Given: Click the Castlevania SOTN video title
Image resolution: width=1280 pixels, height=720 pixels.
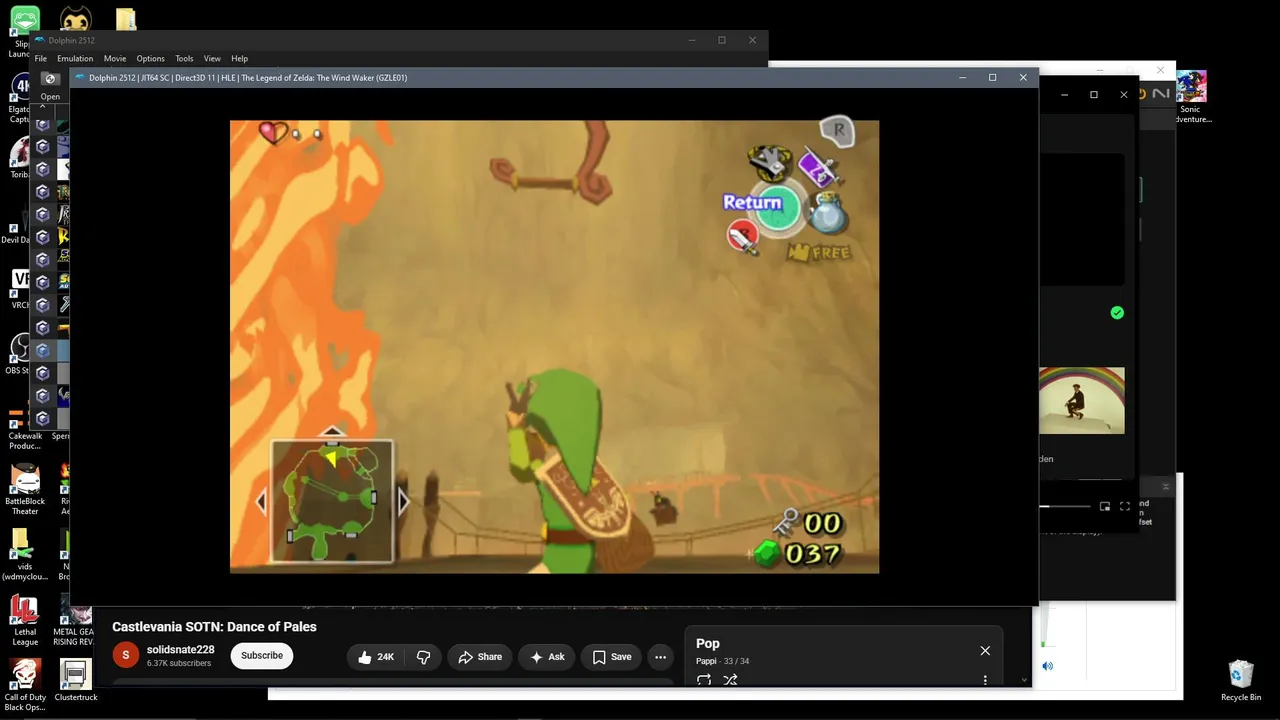Looking at the screenshot, I should point(214,627).
